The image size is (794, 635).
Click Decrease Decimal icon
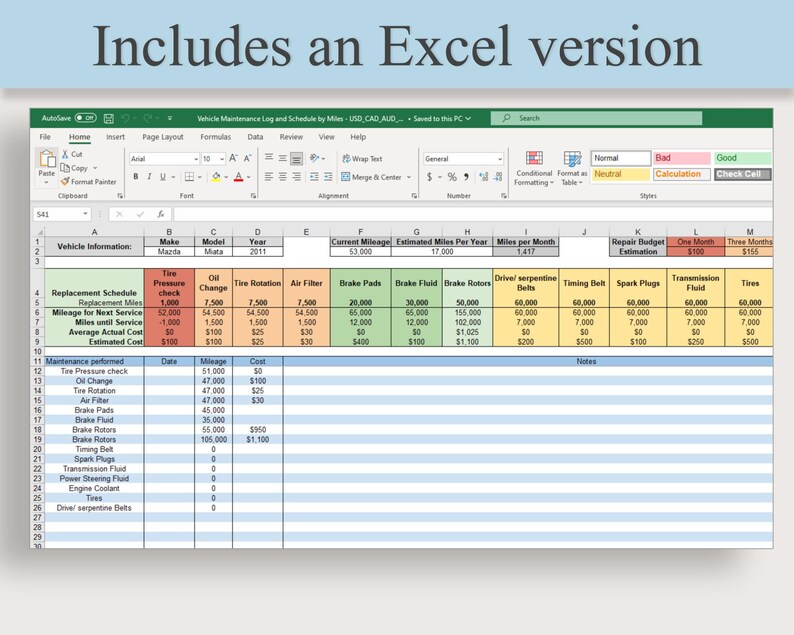[498, 177]
